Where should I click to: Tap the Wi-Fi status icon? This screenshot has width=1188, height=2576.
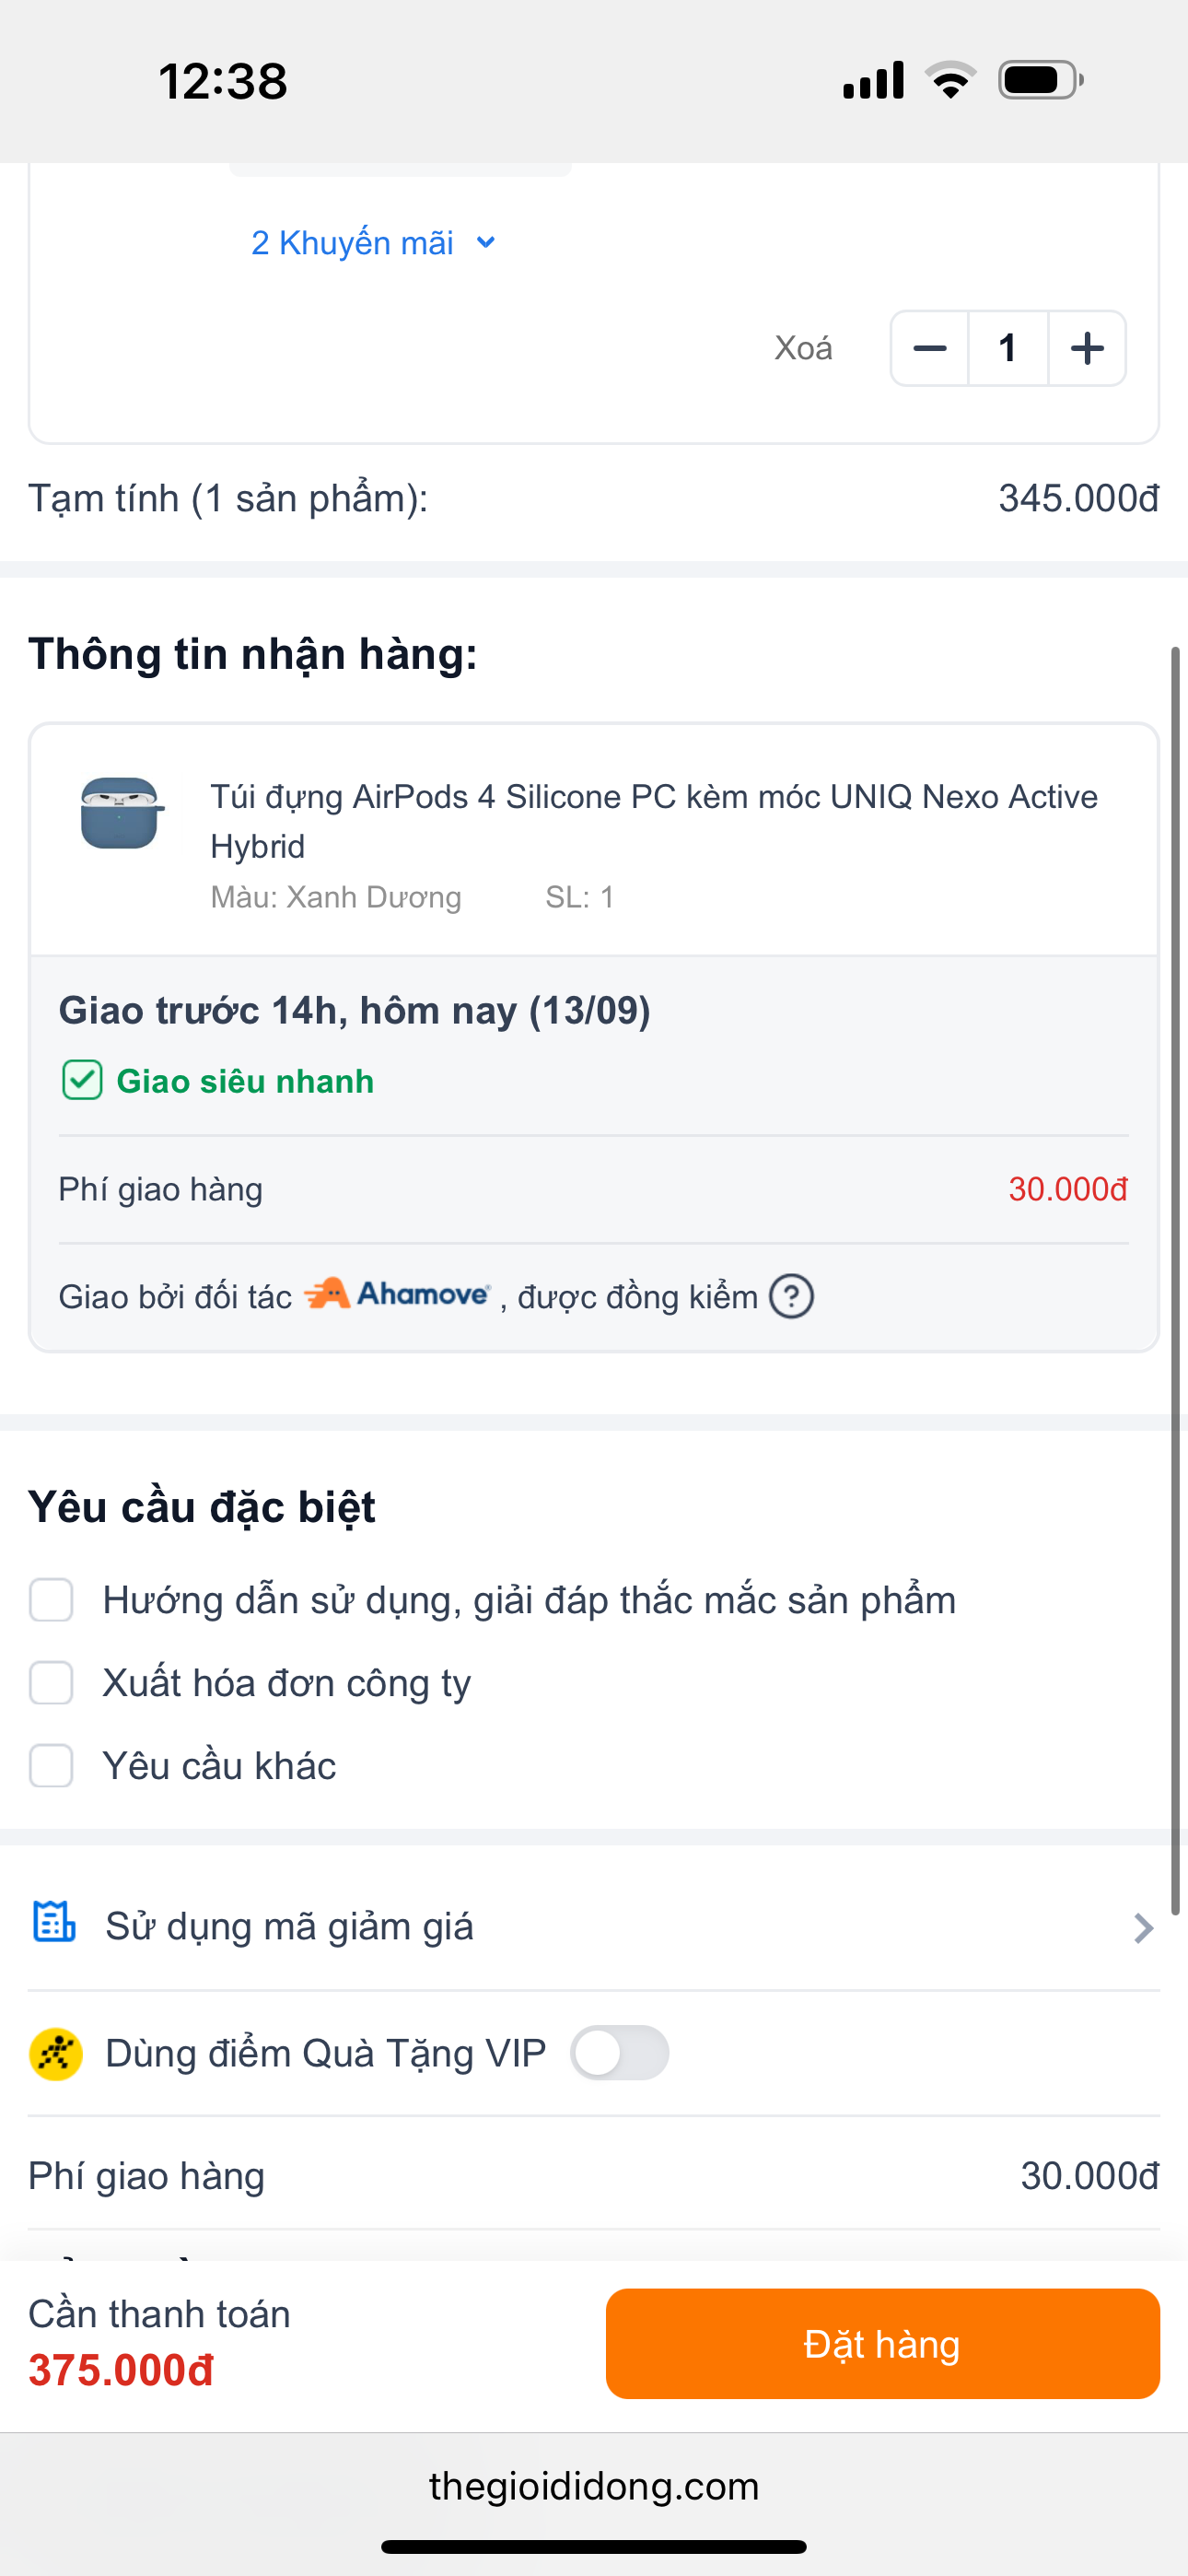pos(950,80)
